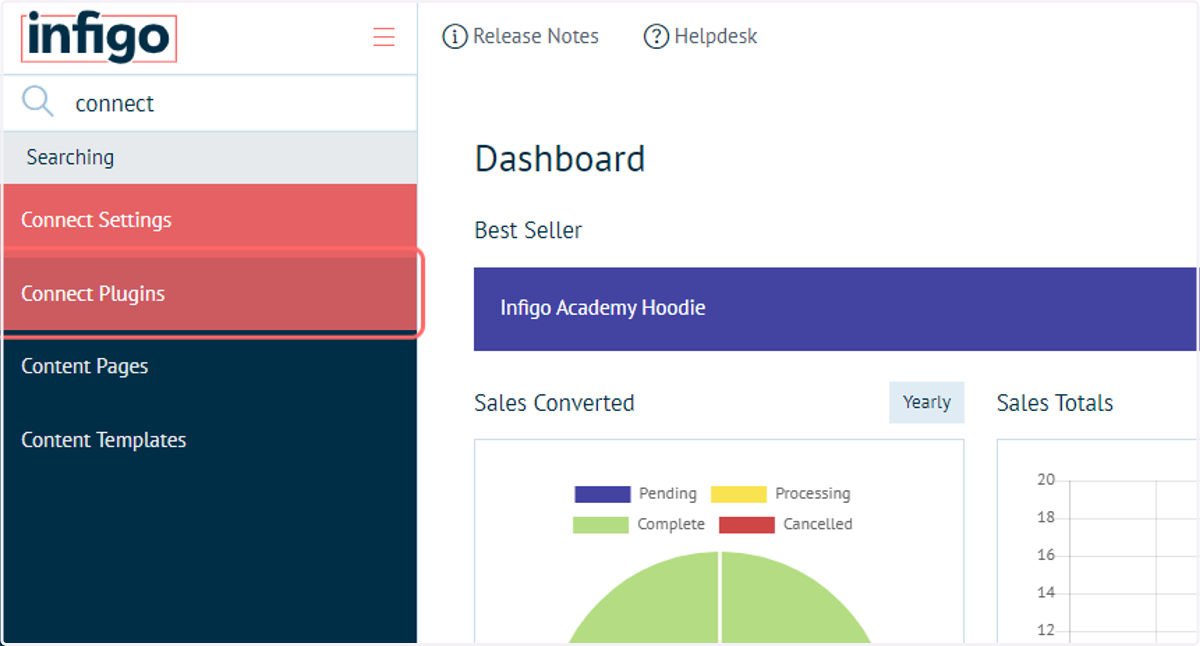The width and height of the screenshot is (1200, 646).
Task: Open Connect Plugins in sidebar
Action: [x=210, y=294]
